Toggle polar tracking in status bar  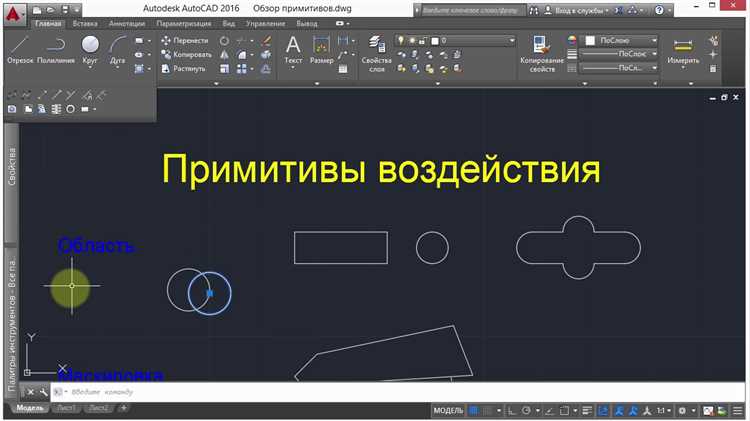coord(526,410)
